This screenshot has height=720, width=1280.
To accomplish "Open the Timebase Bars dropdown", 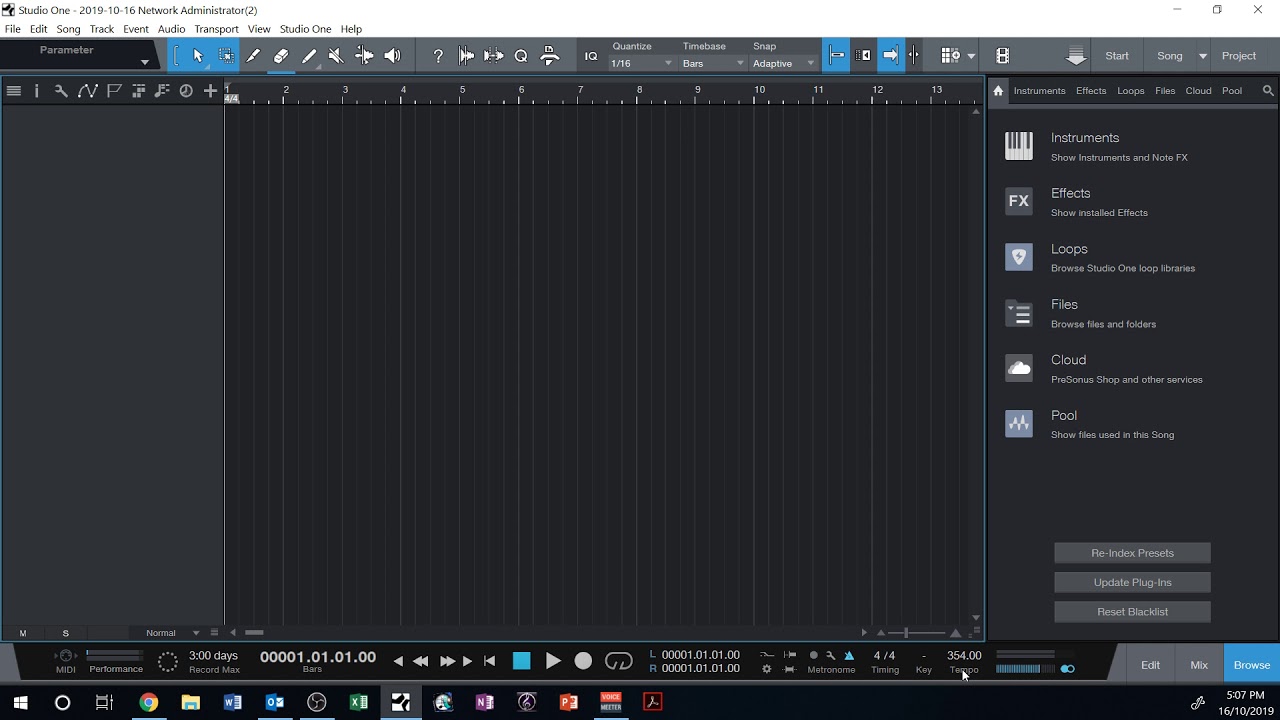I will click(713, 63).
